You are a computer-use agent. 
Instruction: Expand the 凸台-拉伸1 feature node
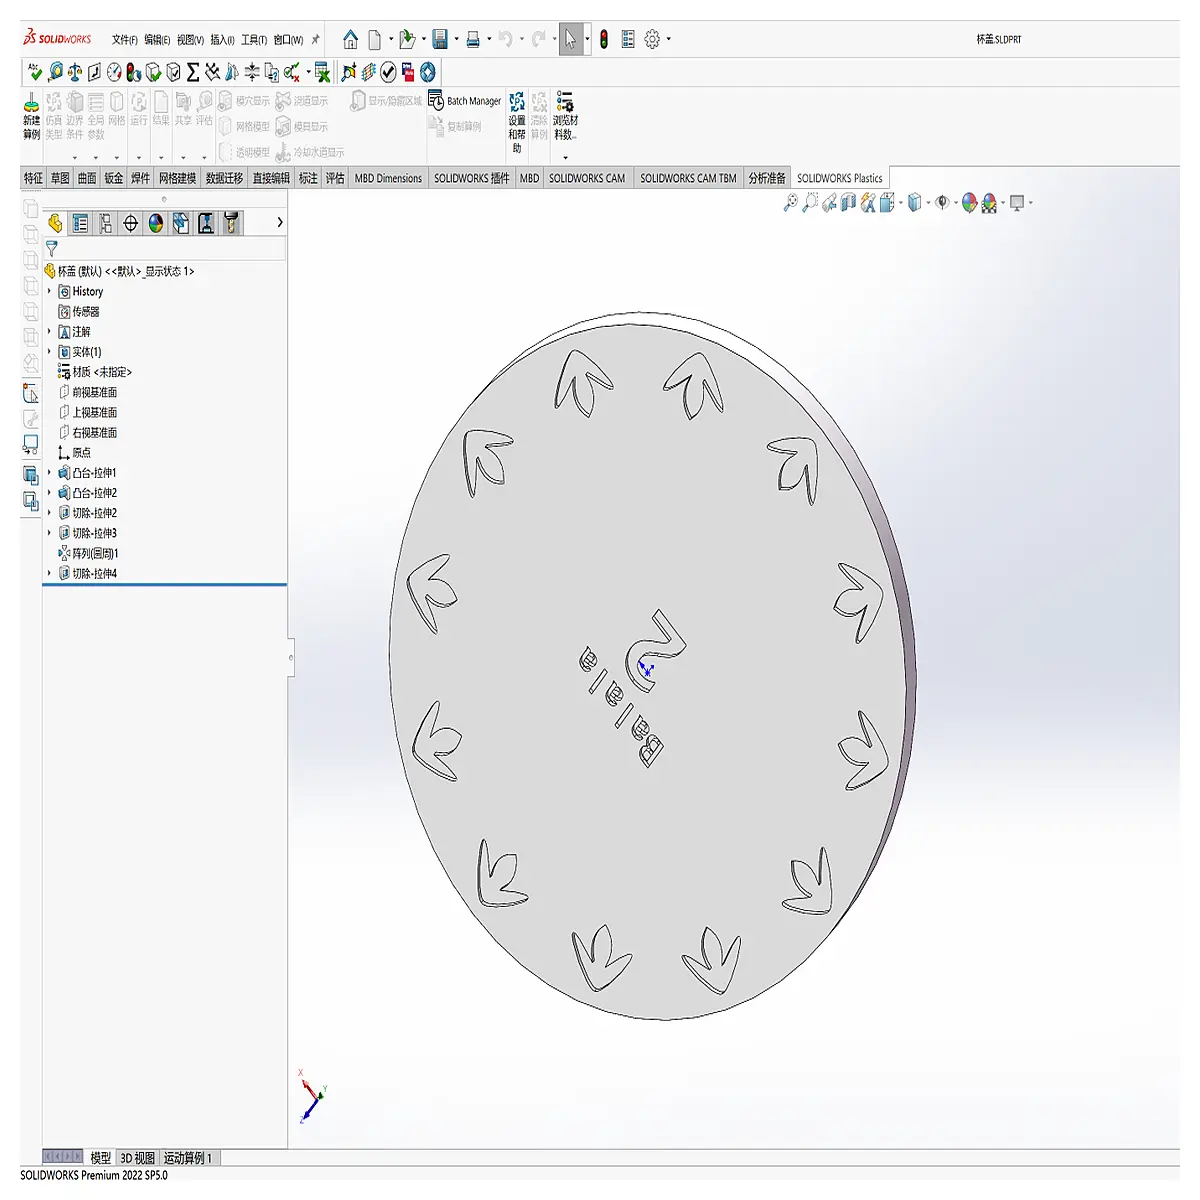49,472
